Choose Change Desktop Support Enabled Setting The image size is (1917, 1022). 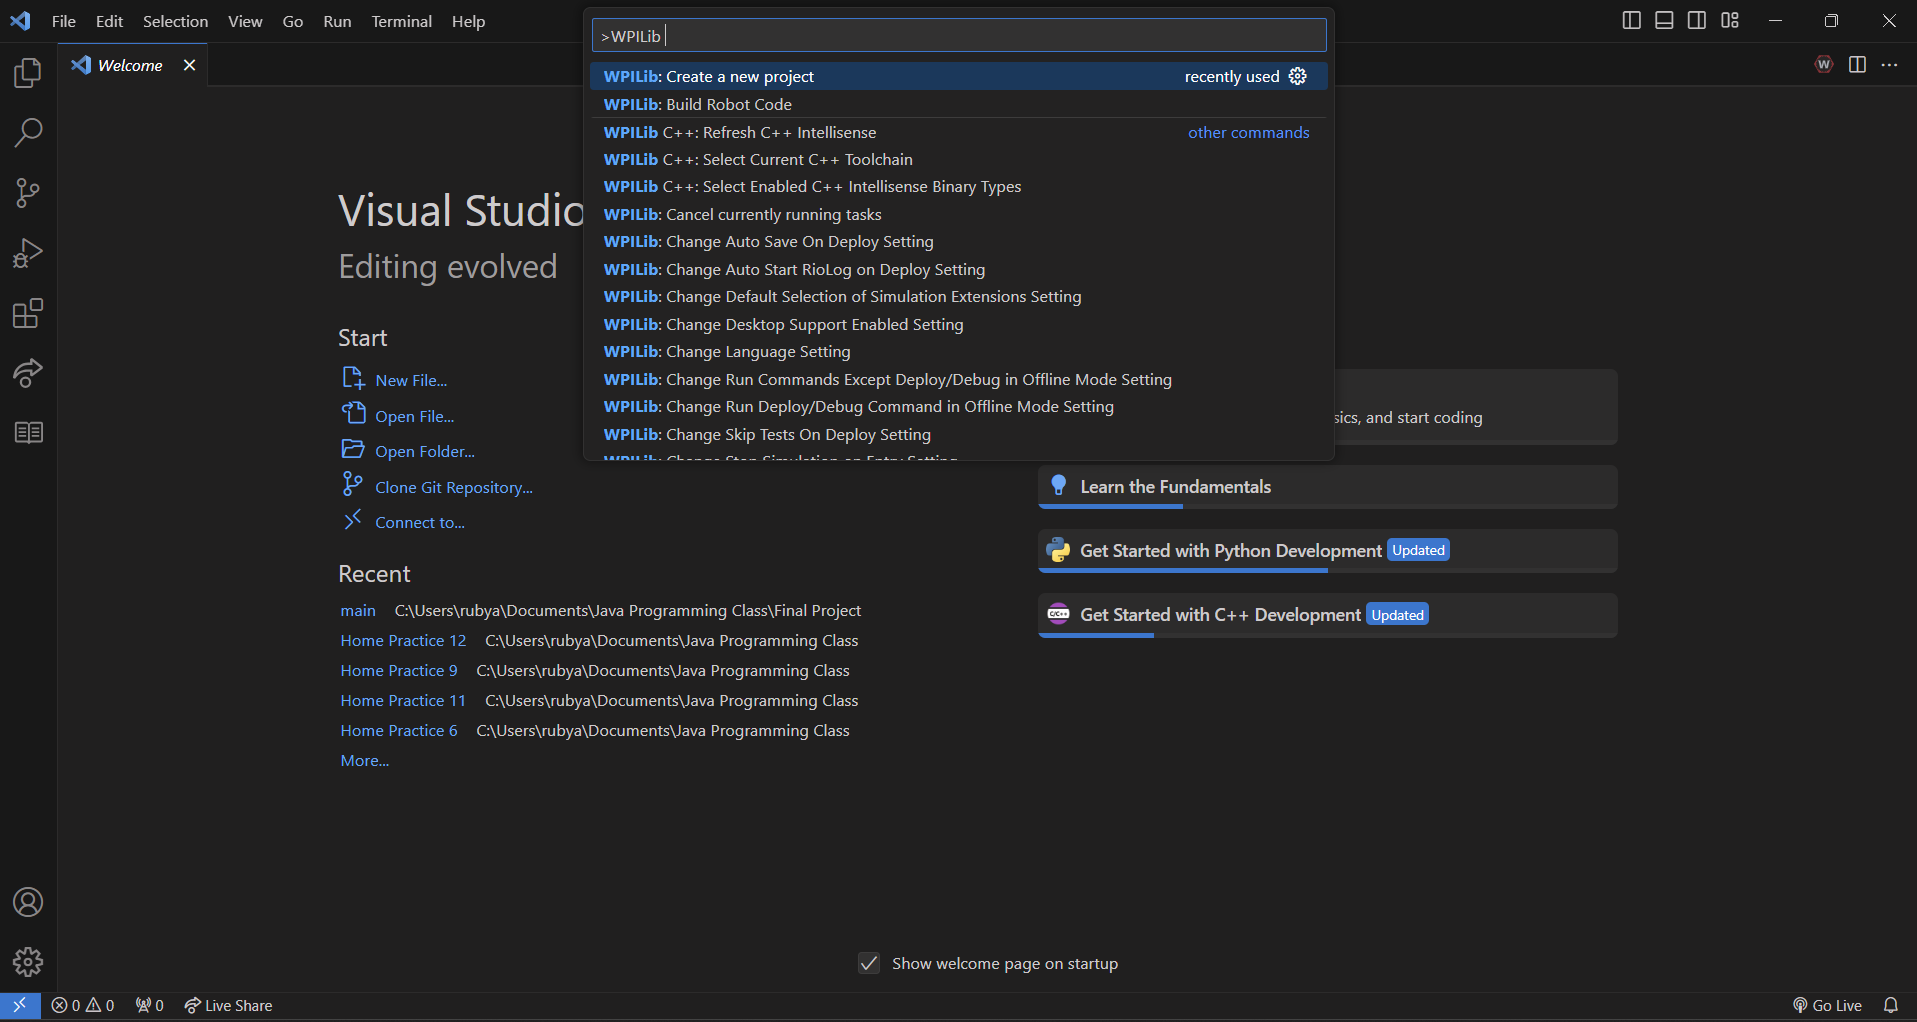(x=959, y=325)
